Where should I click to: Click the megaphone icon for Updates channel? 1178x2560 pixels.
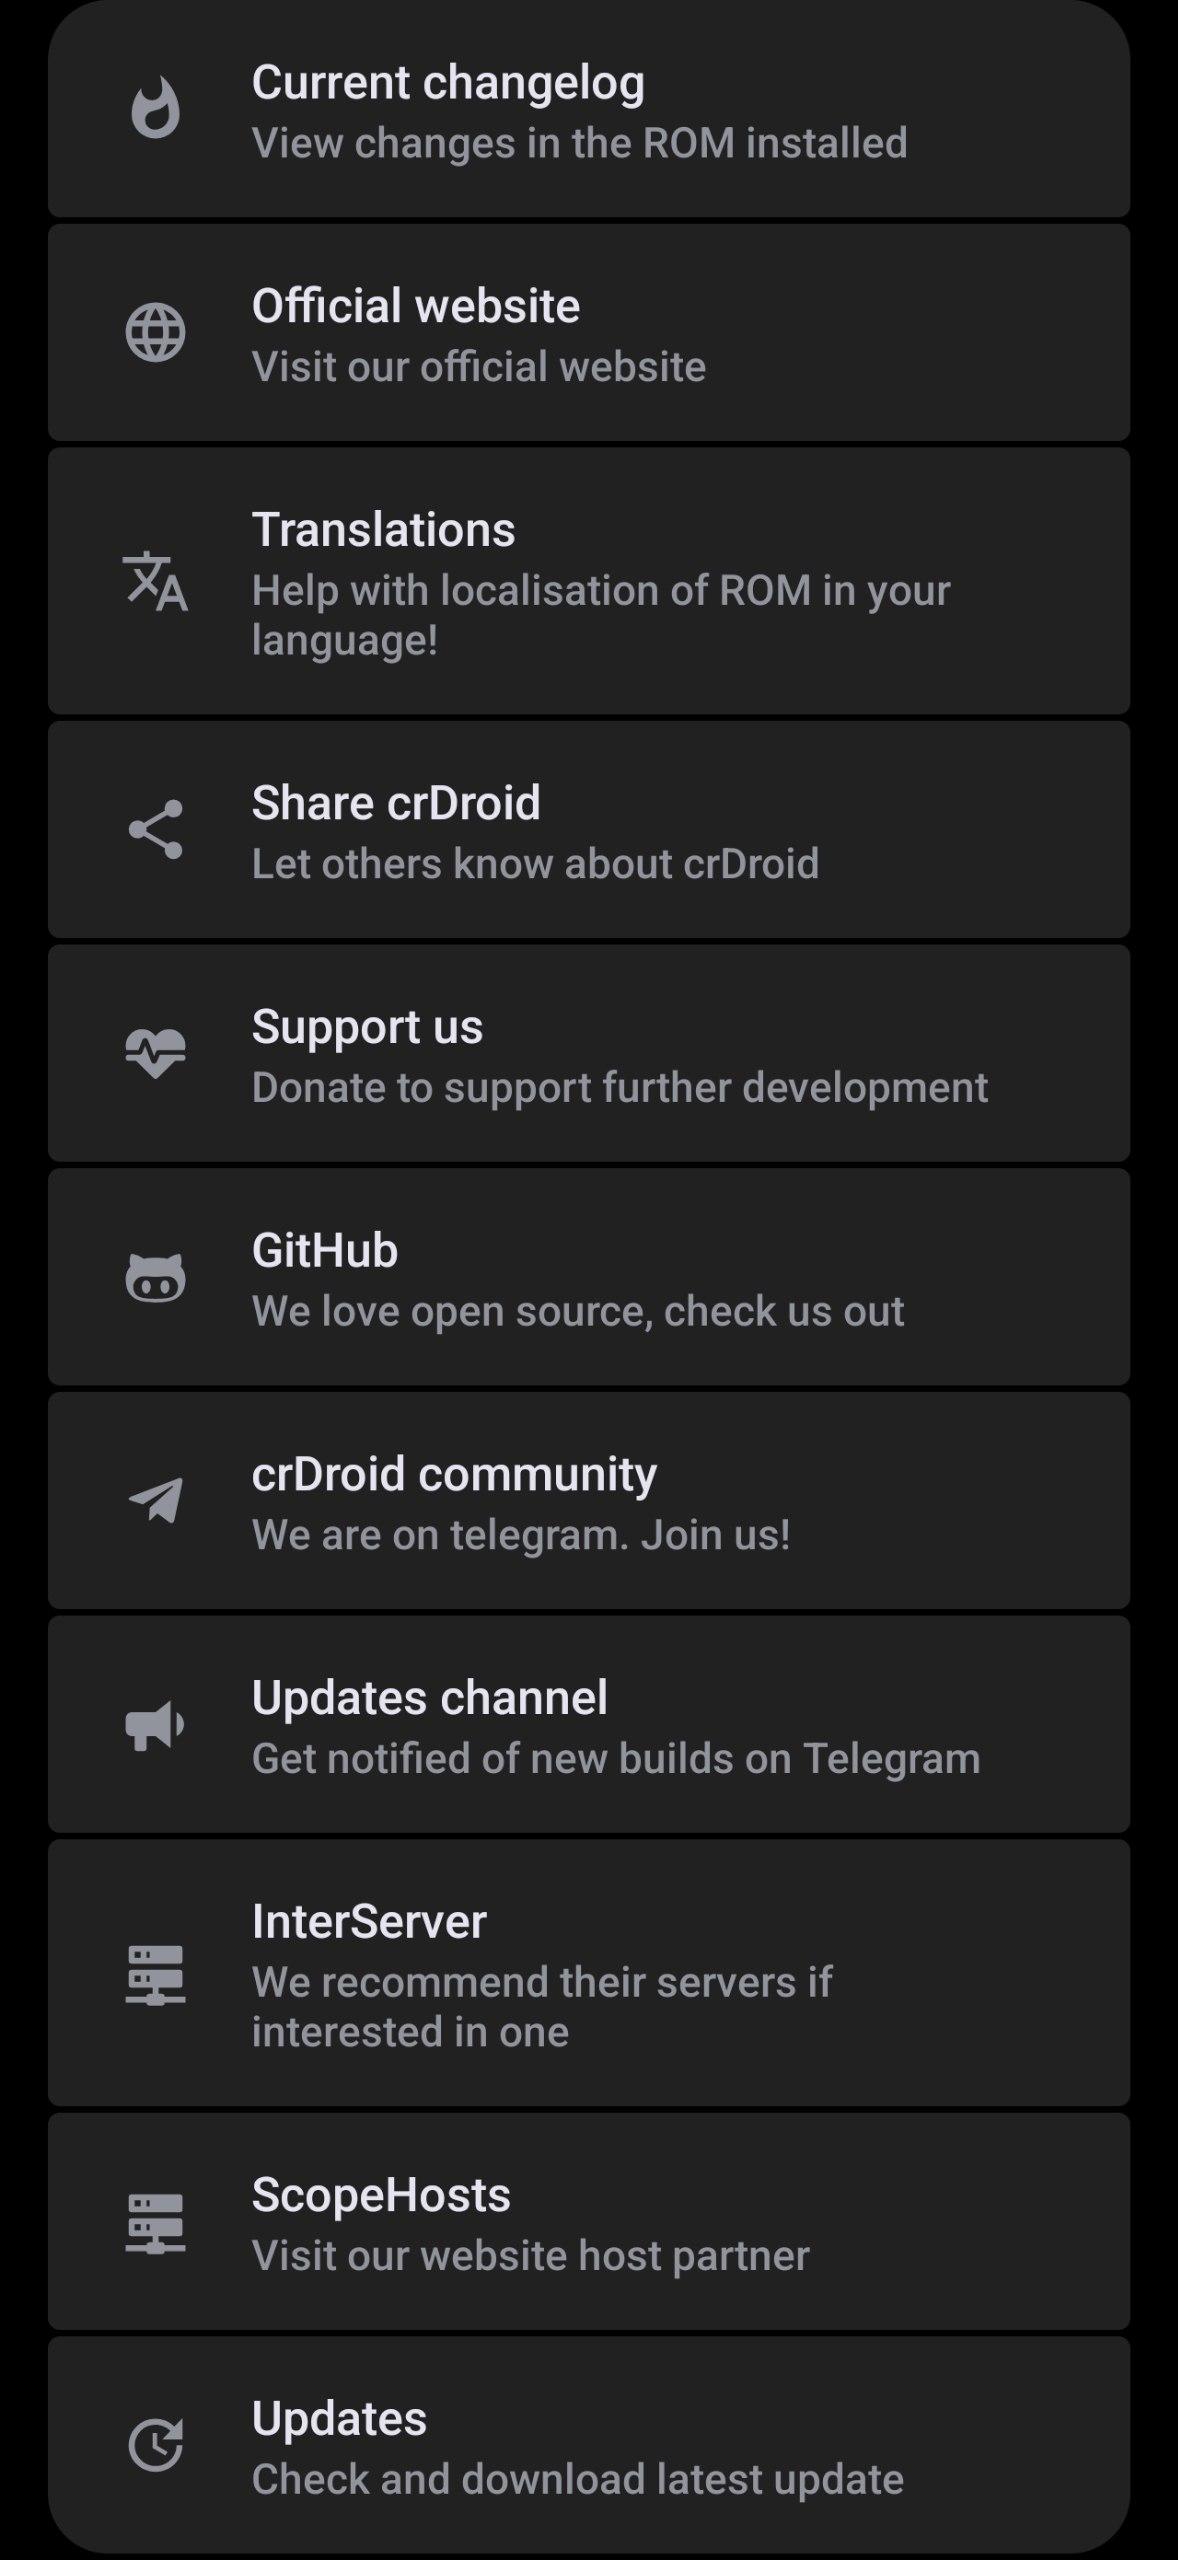155,1725
